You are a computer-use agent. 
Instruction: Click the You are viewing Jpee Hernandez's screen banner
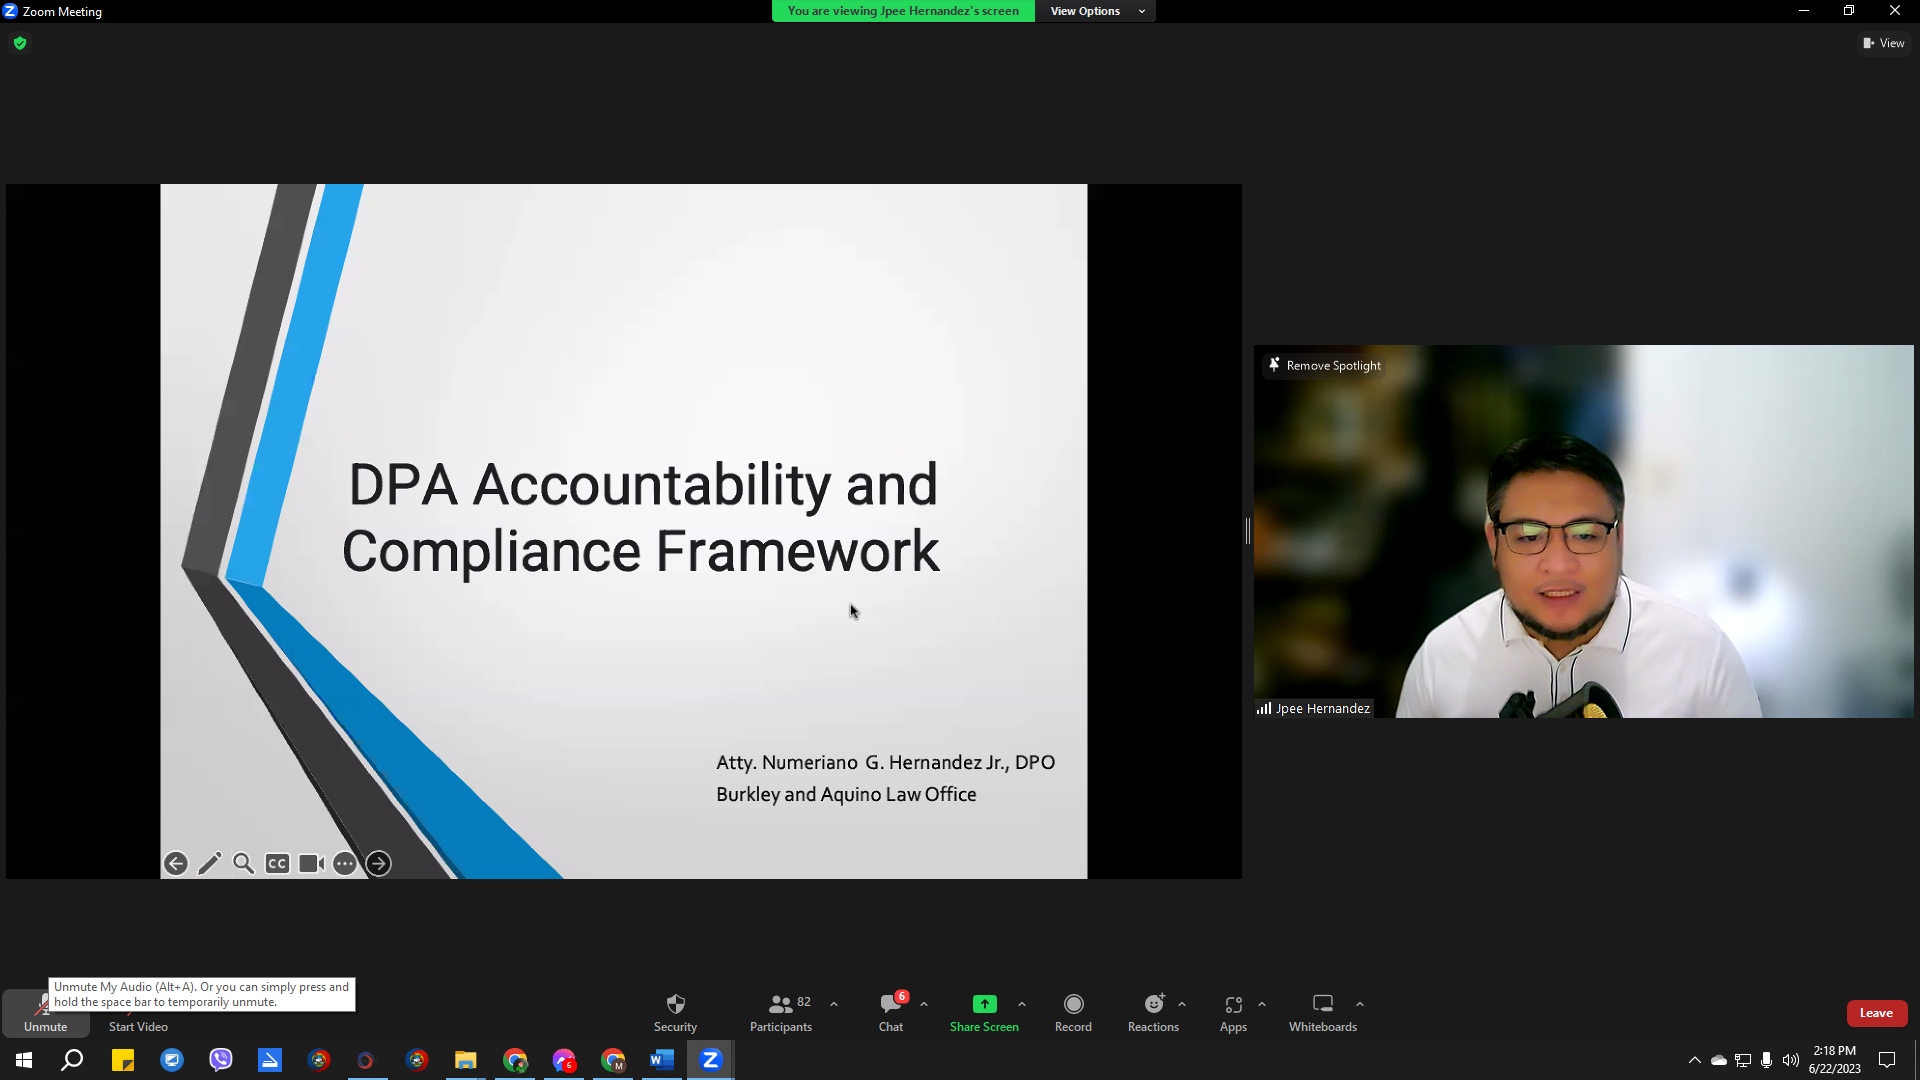(903, 11)
